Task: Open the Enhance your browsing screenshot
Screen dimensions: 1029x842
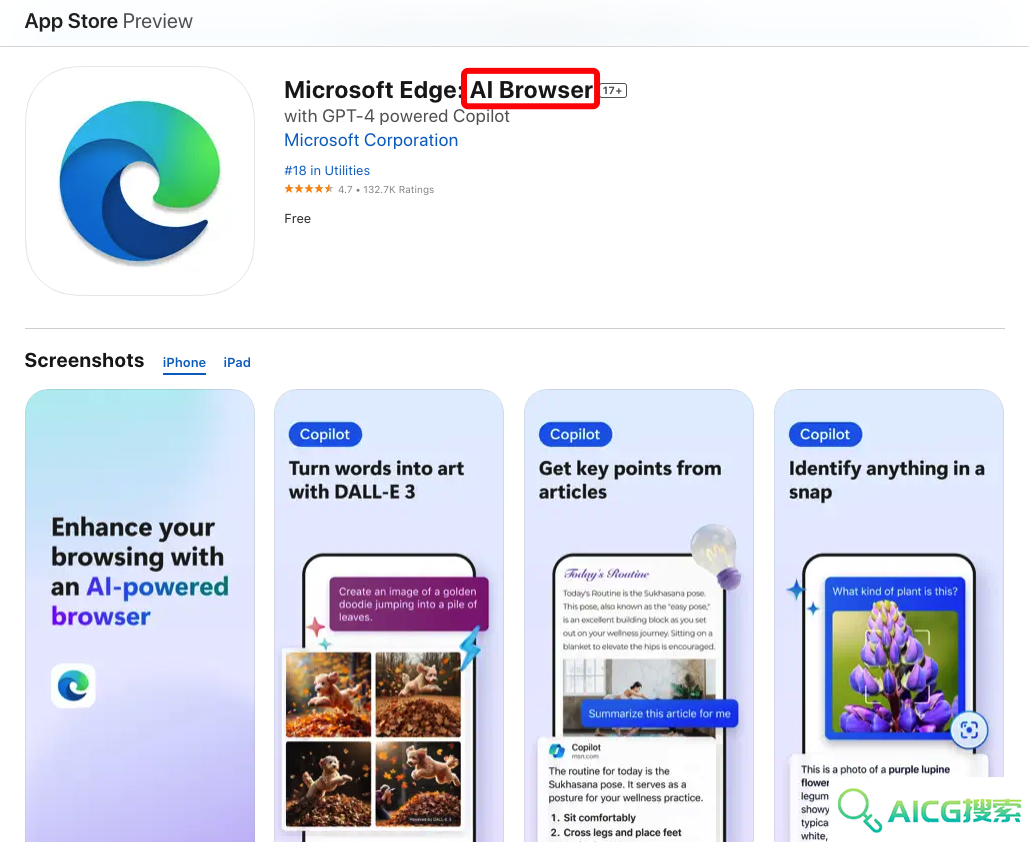Action: [140, 616]
